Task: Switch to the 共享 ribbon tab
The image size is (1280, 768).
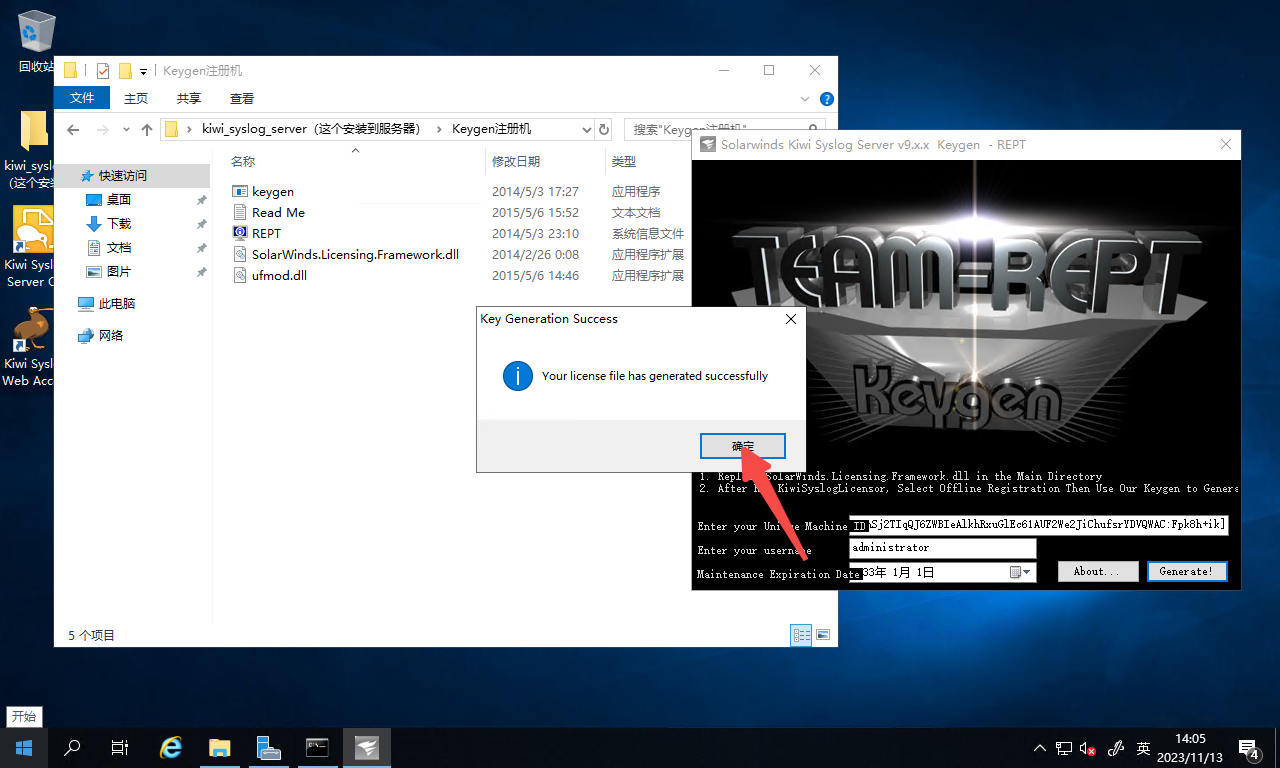Action: [x=189, y=98]
